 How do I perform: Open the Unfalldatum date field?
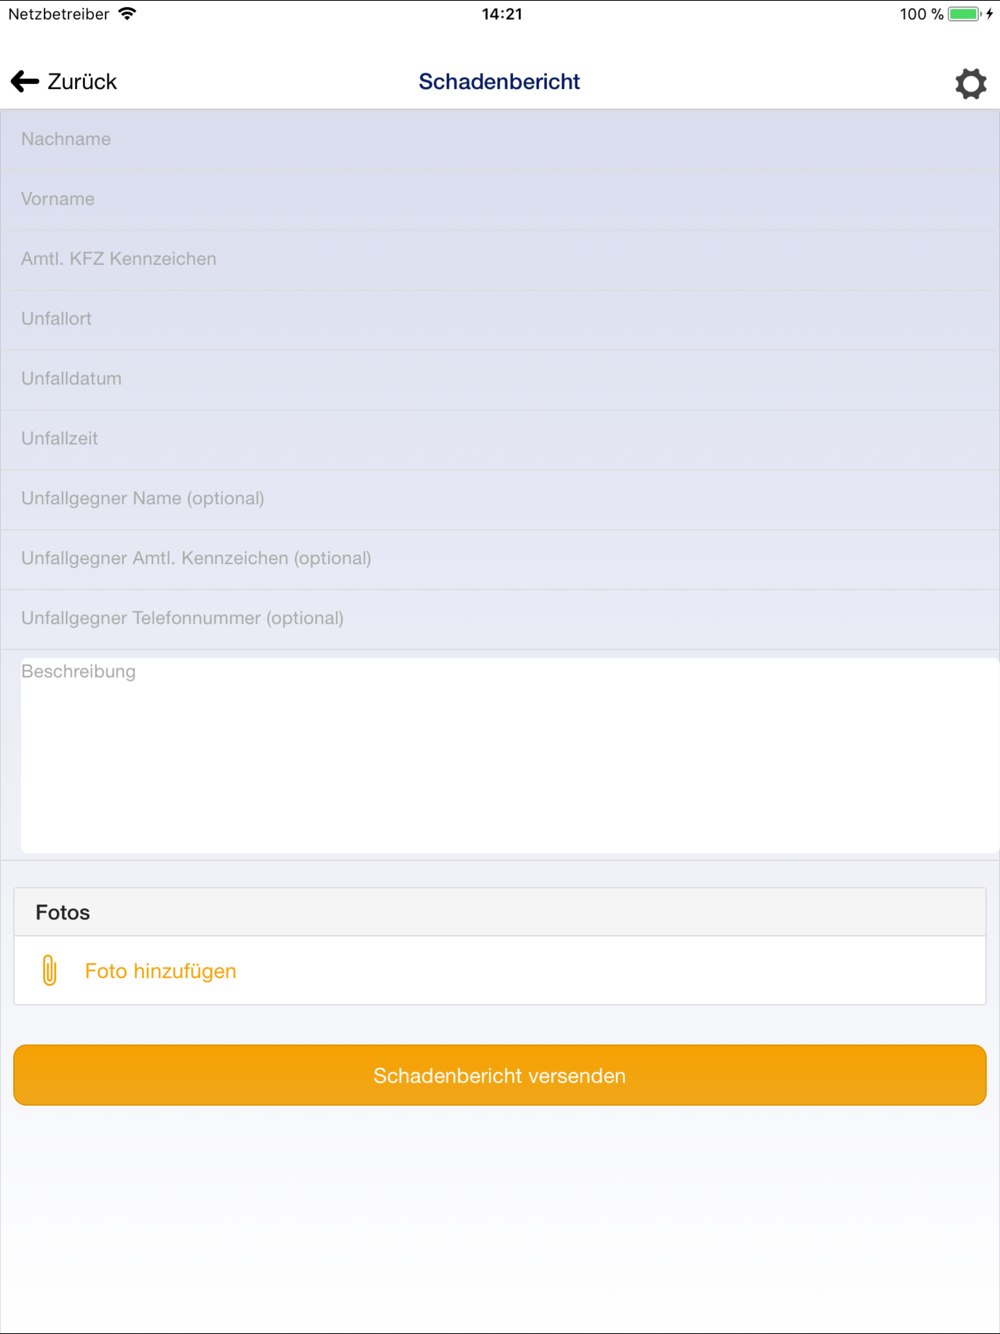click(500, 379)
